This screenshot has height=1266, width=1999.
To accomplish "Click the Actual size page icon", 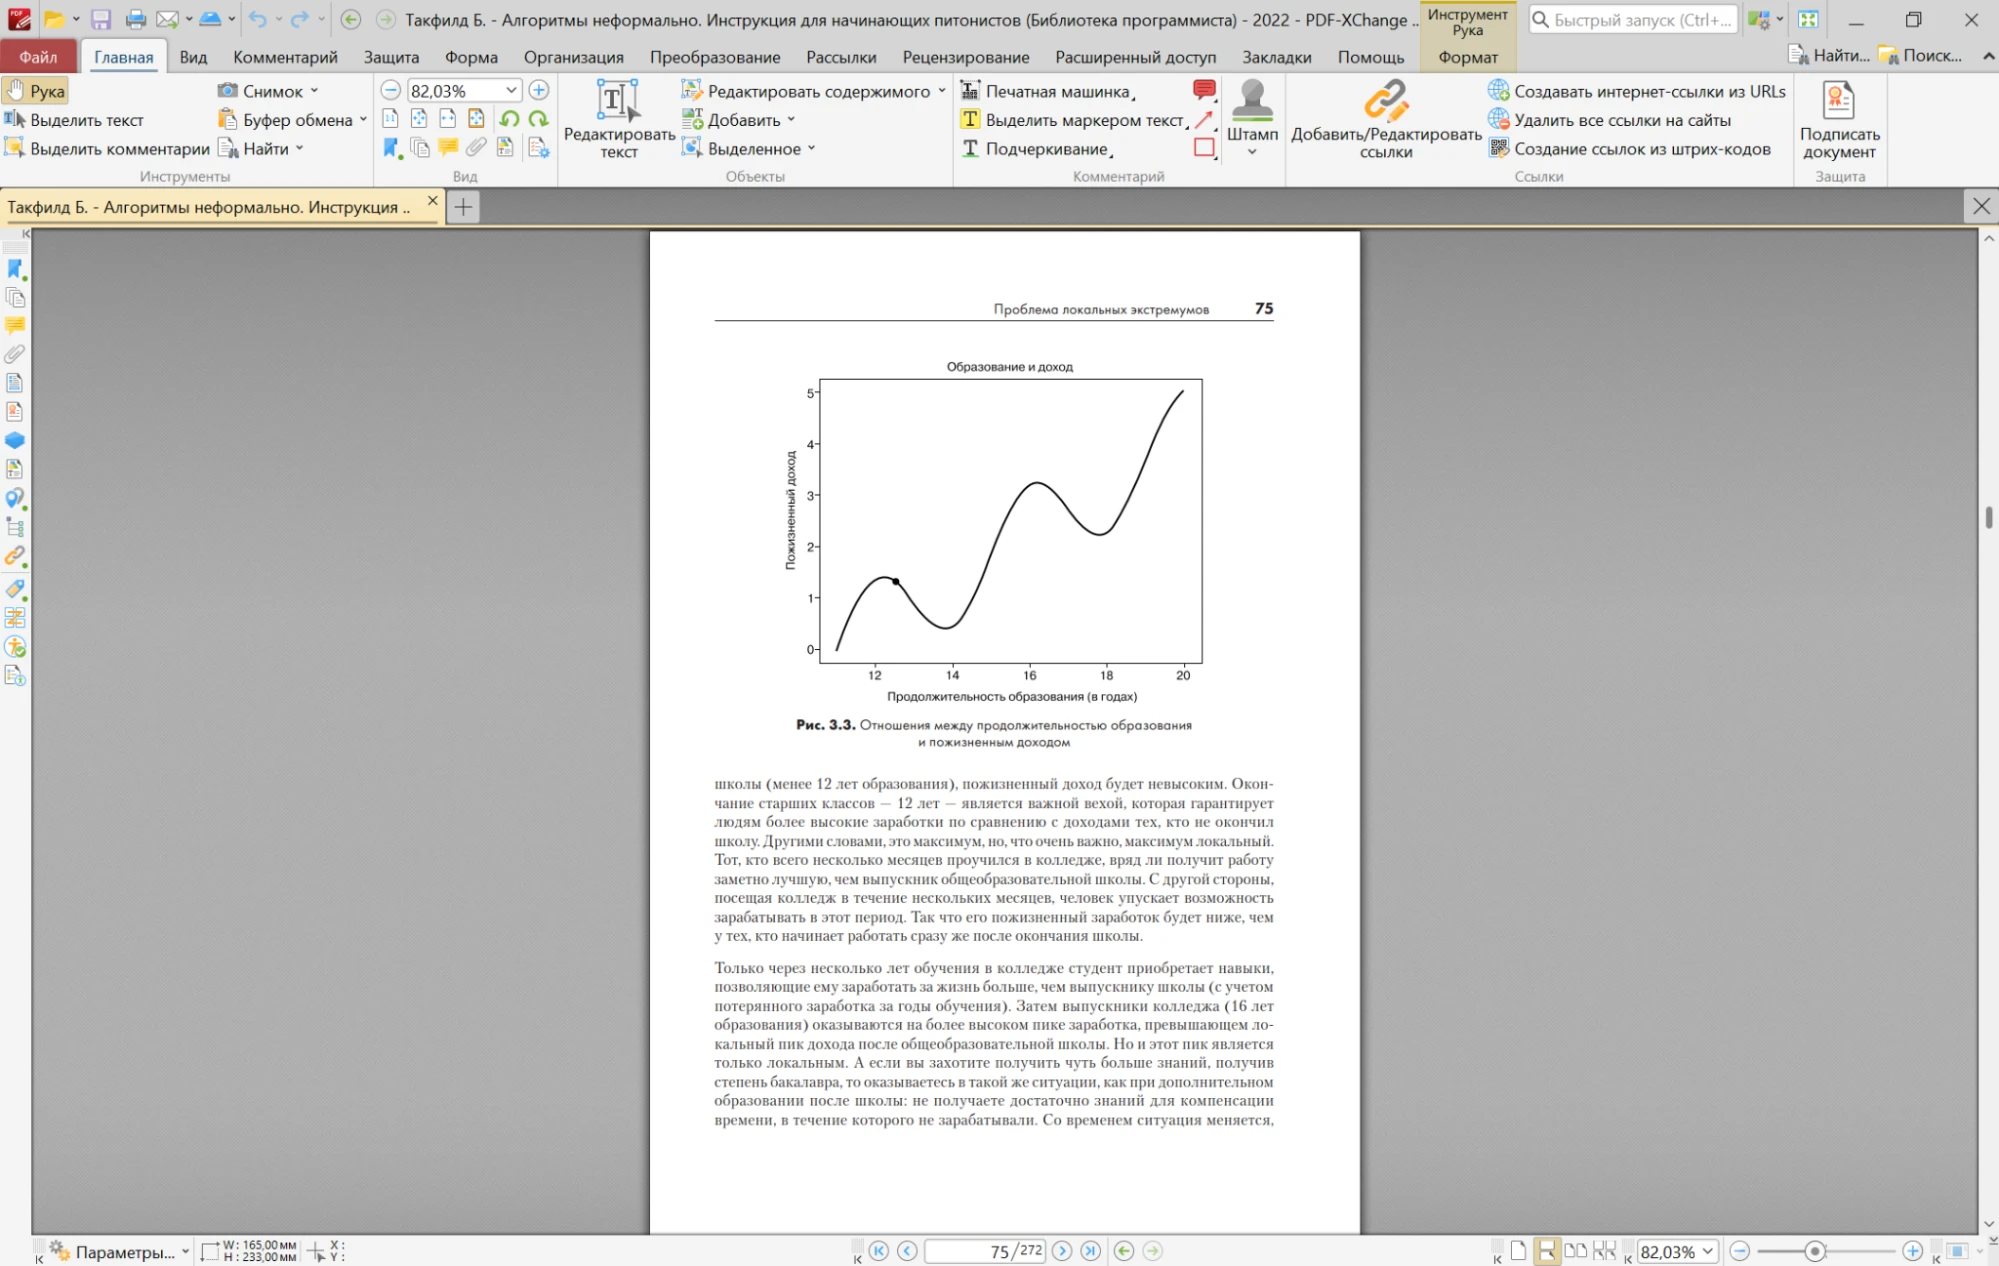I will (x=391, y=120).
